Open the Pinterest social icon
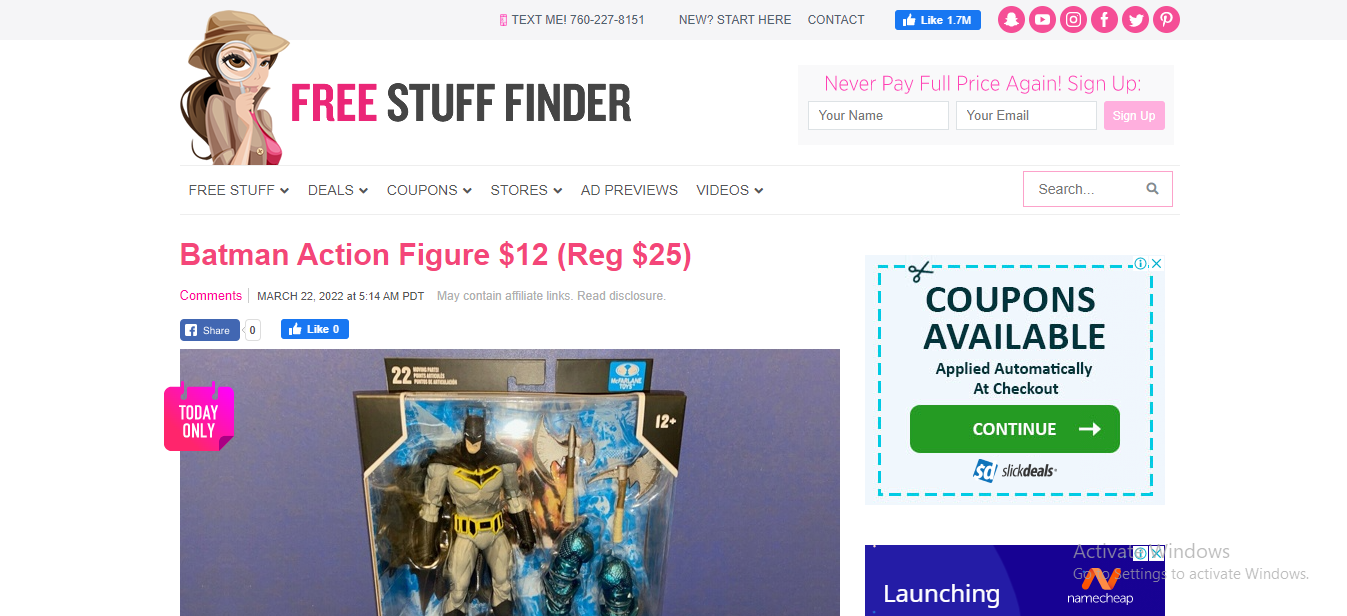Screen dimensions: 1347x616 [1166, 20]
